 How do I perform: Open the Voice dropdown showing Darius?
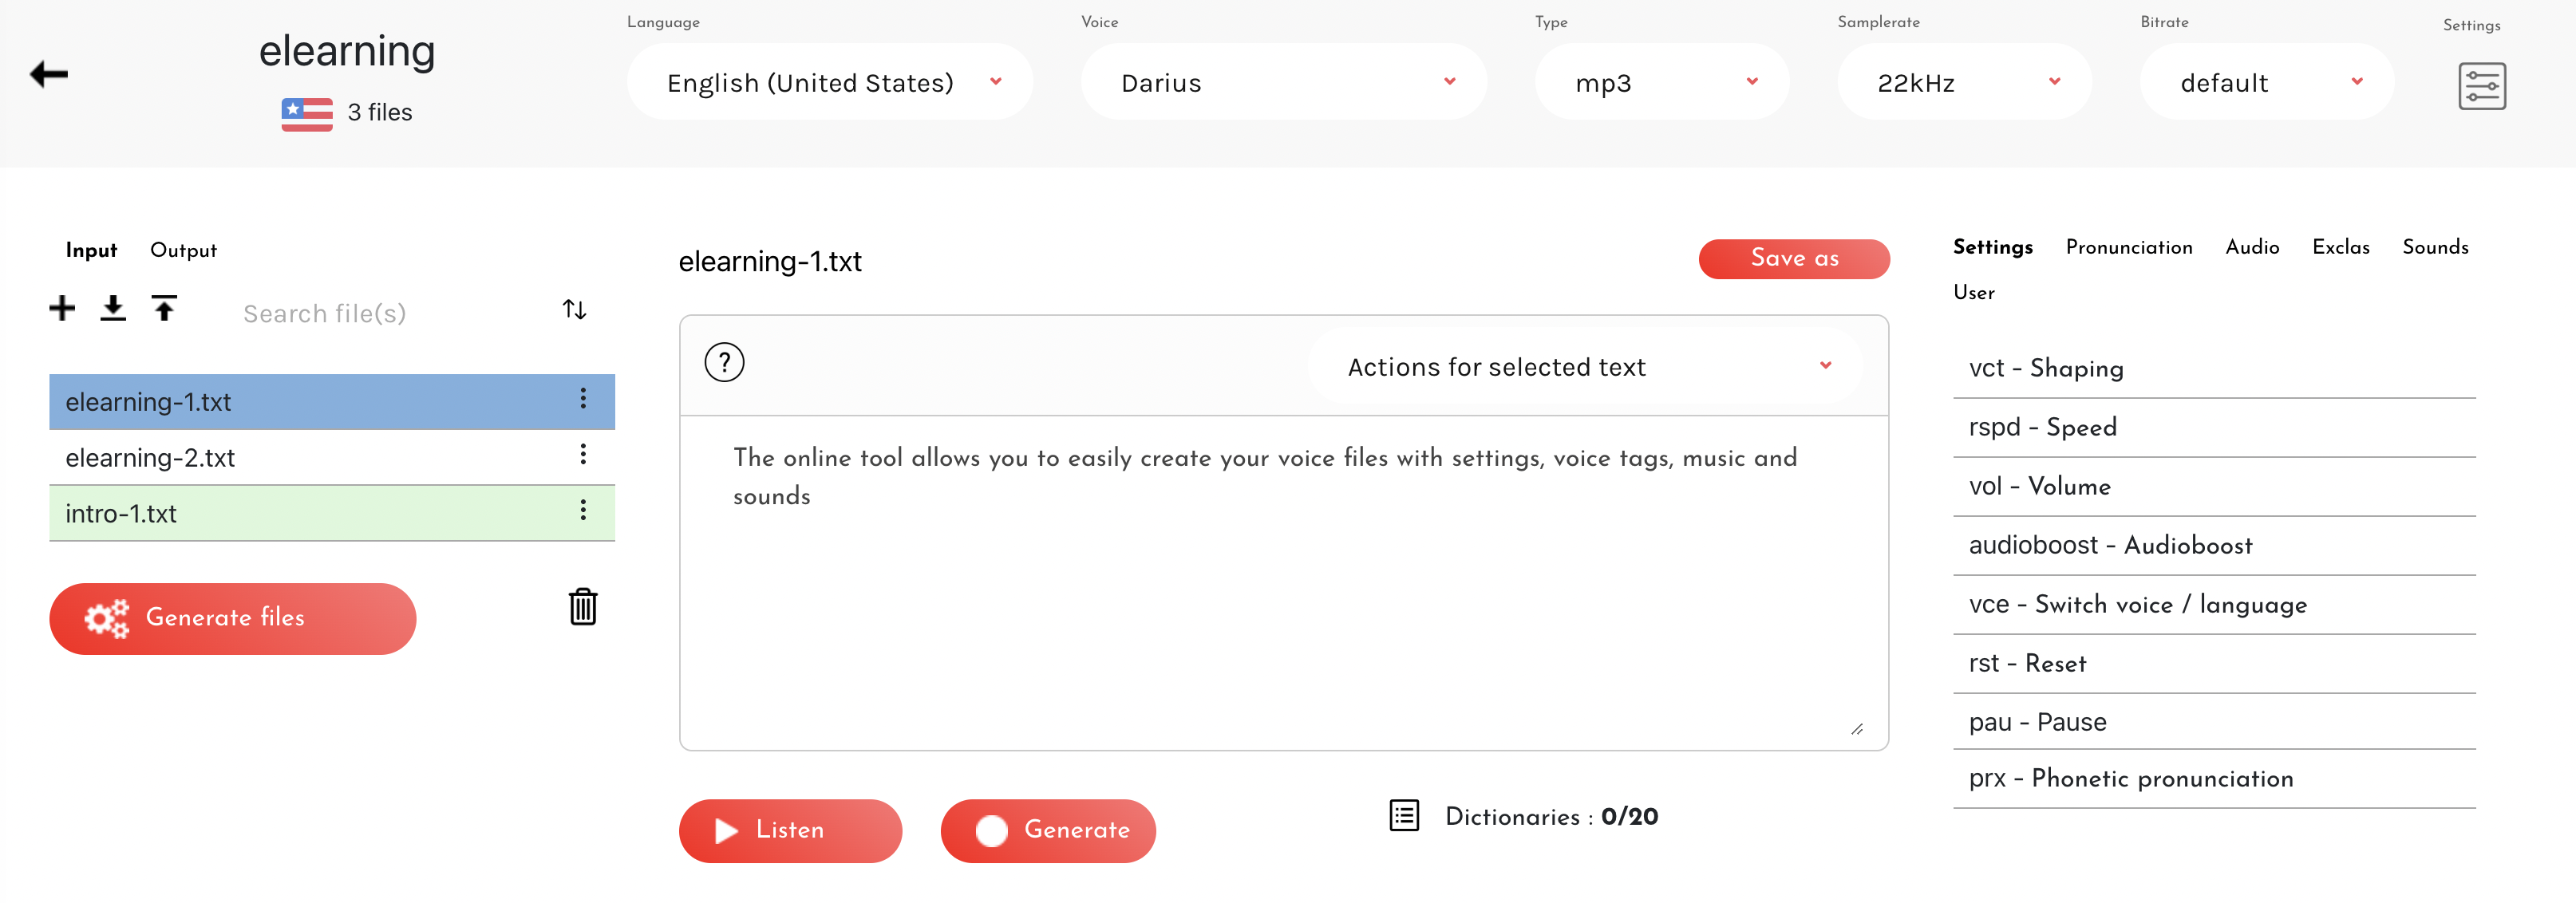click(1283, 82)
